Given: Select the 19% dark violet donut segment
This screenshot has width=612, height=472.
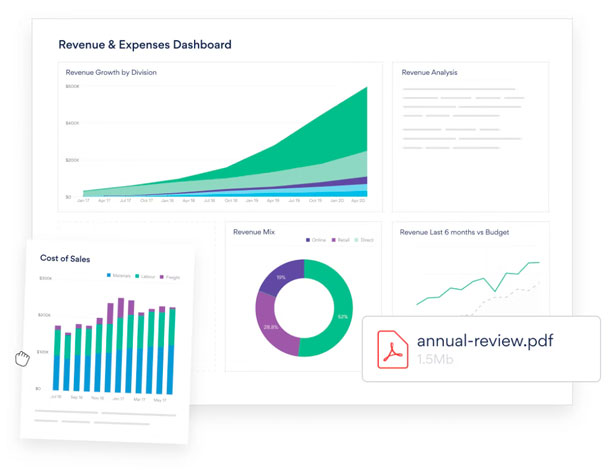Looking at the screenshot, I should click(x=280, y=276).
